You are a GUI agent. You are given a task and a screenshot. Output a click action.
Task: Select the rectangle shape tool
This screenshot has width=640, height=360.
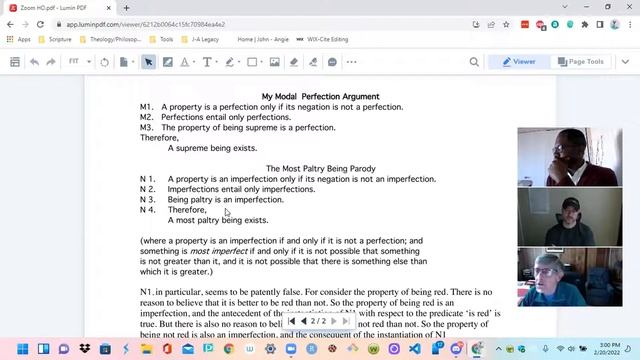click(252, 62)
